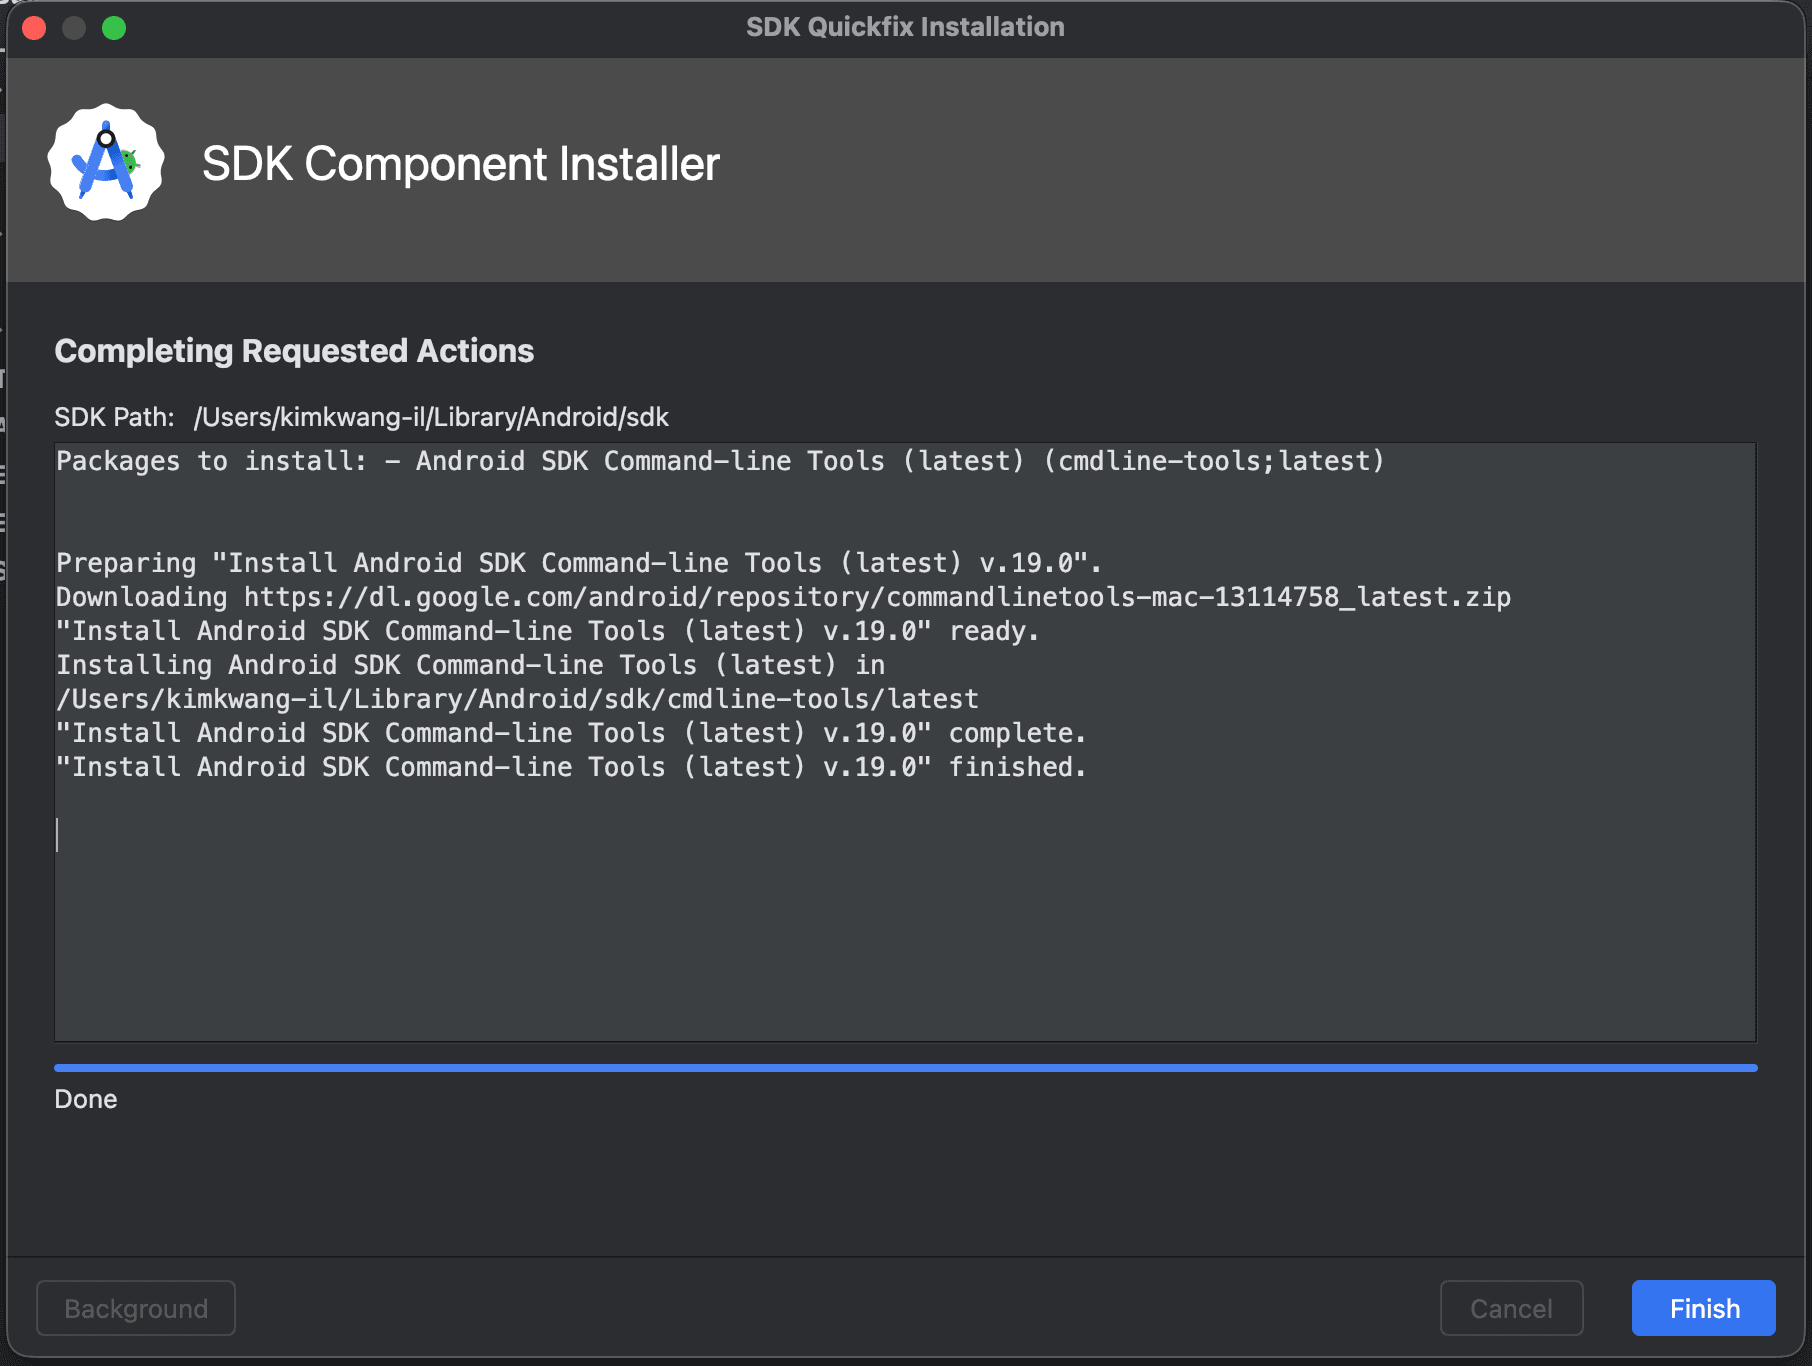Click the SDK path /Users/kimkwang-il/Library/Android/sdk text

pyautogui.click(x=431, y=417)
